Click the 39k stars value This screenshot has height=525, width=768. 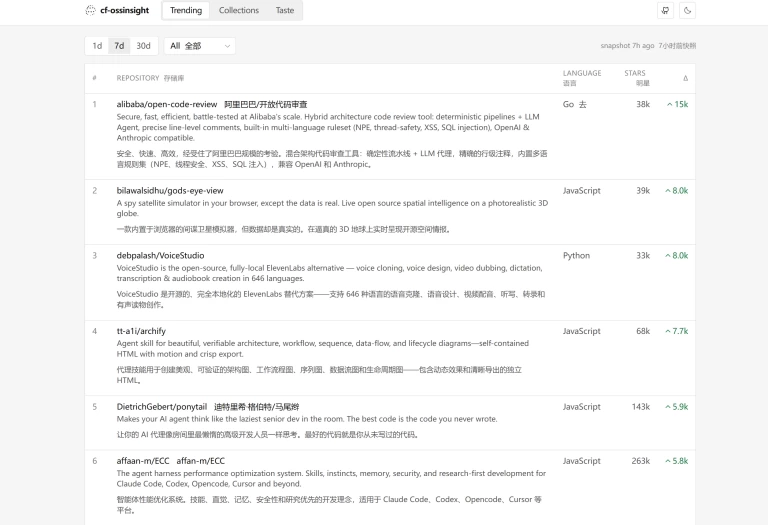click(643, 191)
